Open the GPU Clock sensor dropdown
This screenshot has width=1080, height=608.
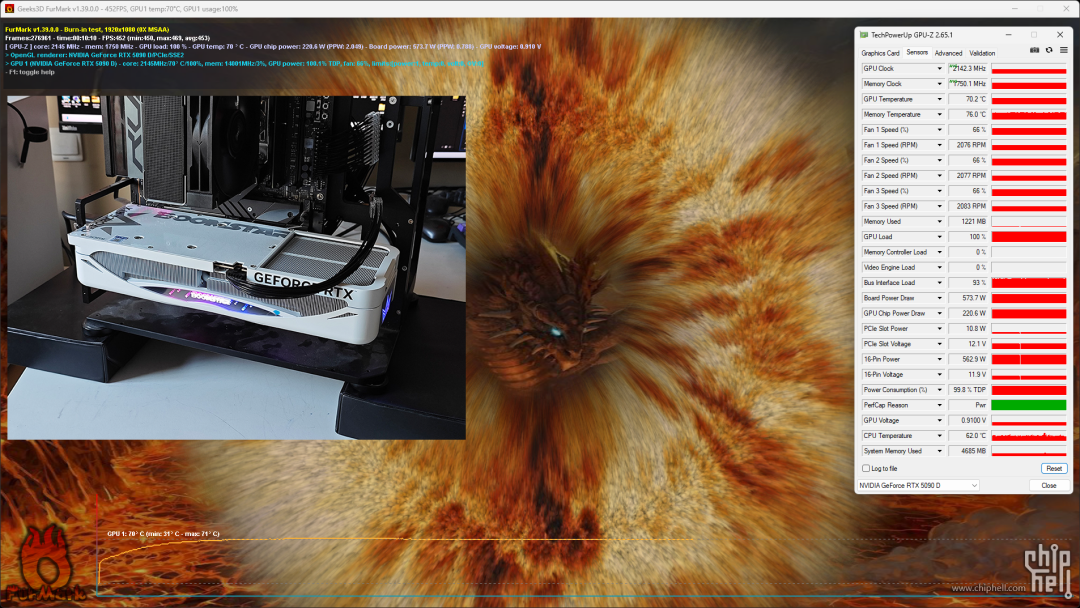point(939,69)
